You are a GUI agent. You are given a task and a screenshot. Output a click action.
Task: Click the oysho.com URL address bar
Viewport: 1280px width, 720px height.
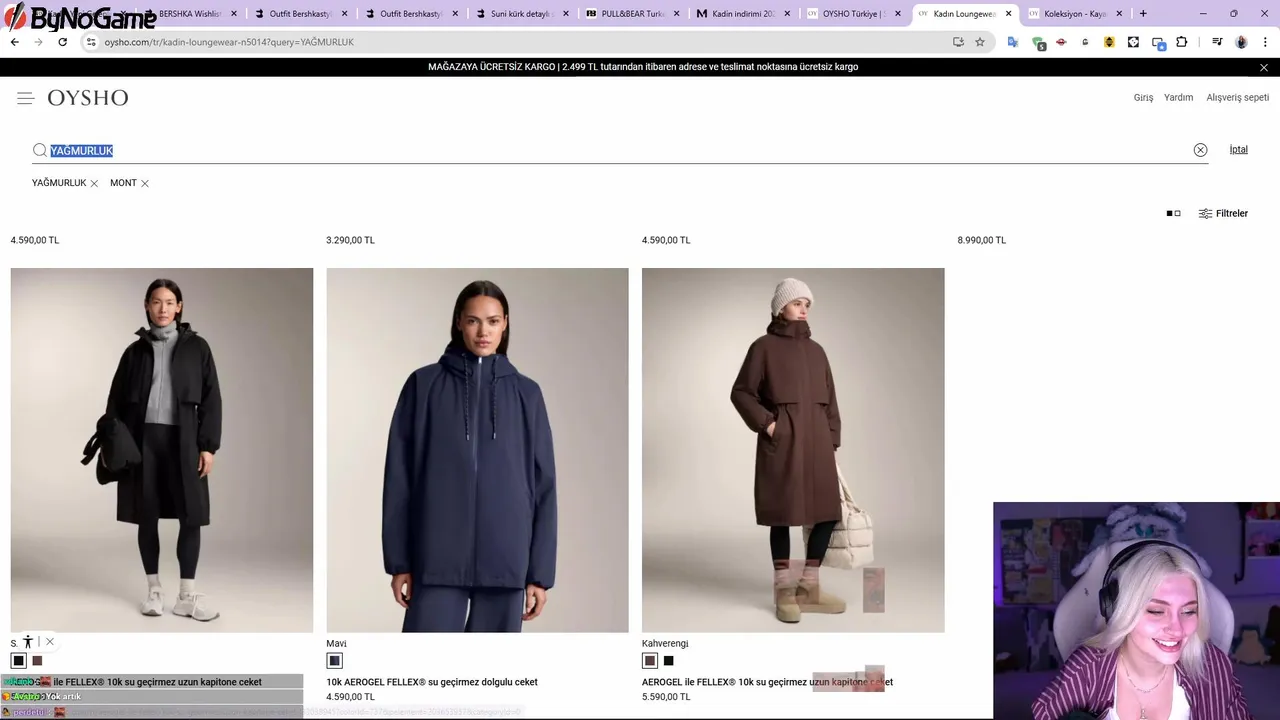[520, 42]
